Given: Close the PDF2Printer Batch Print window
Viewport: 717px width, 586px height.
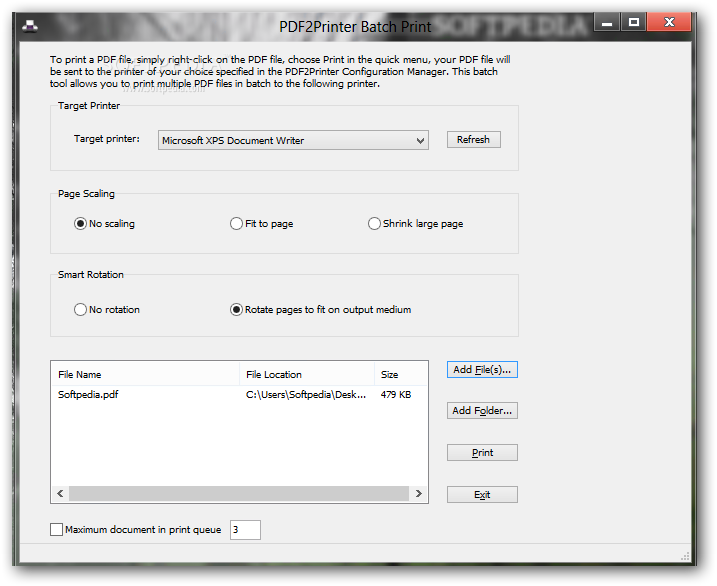Looking at the screenshot, I should [x=669, y=22].
